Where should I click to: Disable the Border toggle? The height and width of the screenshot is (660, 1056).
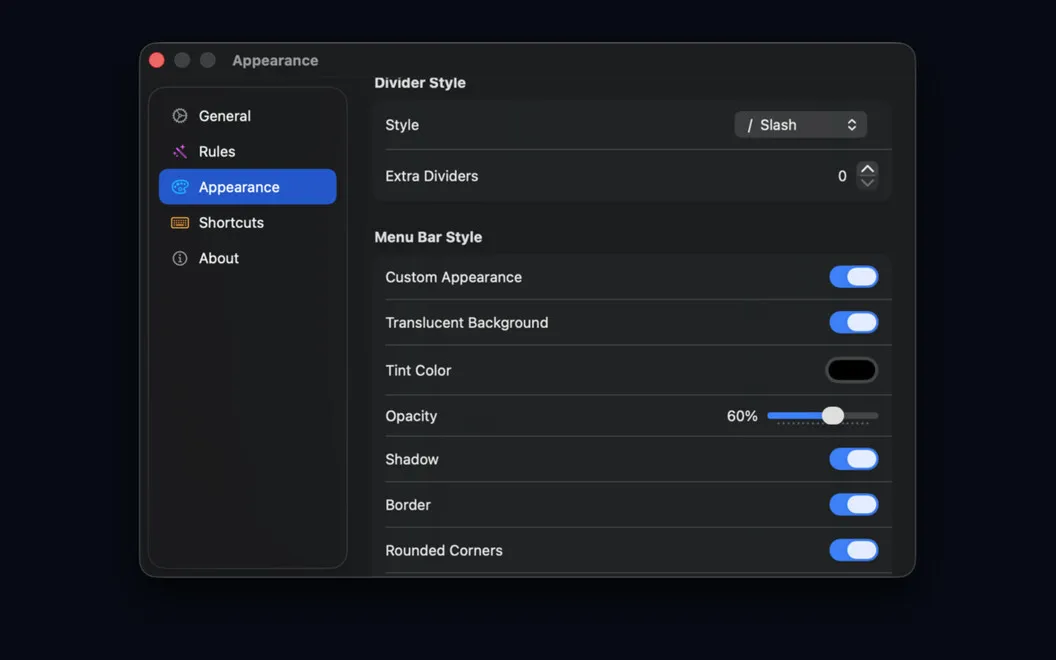853,505
